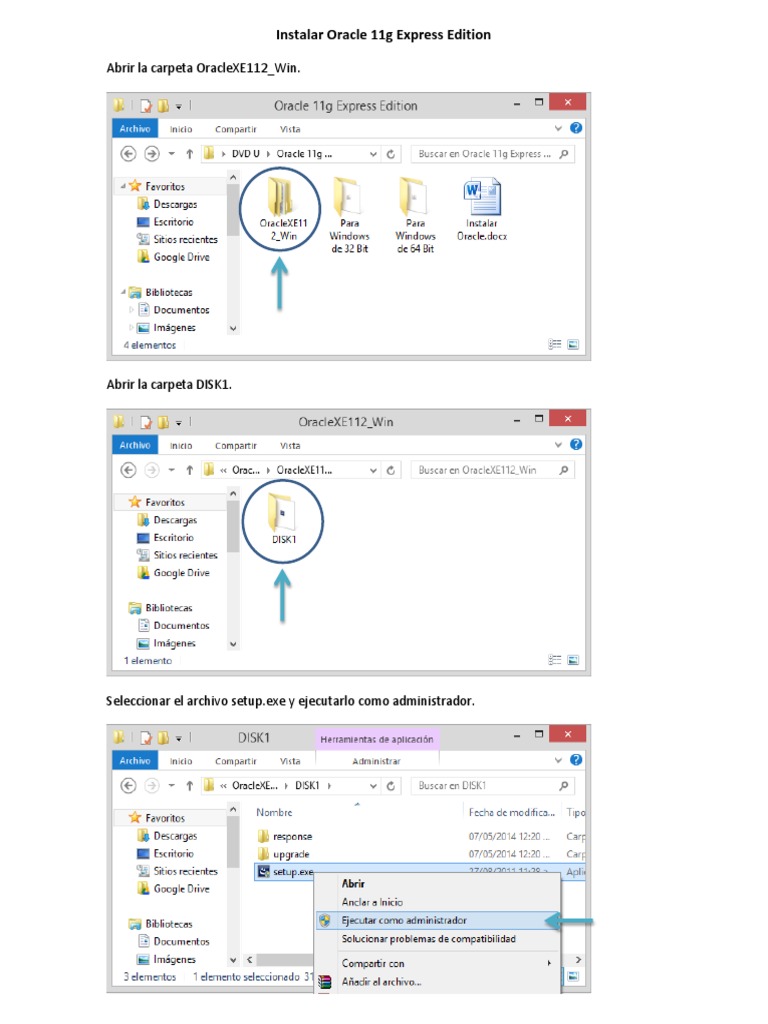The width and height of the screenshot is (768, 1024).
Task: Click Back arrow in OracleXE112_Win window
Action: tap(129, 470)
